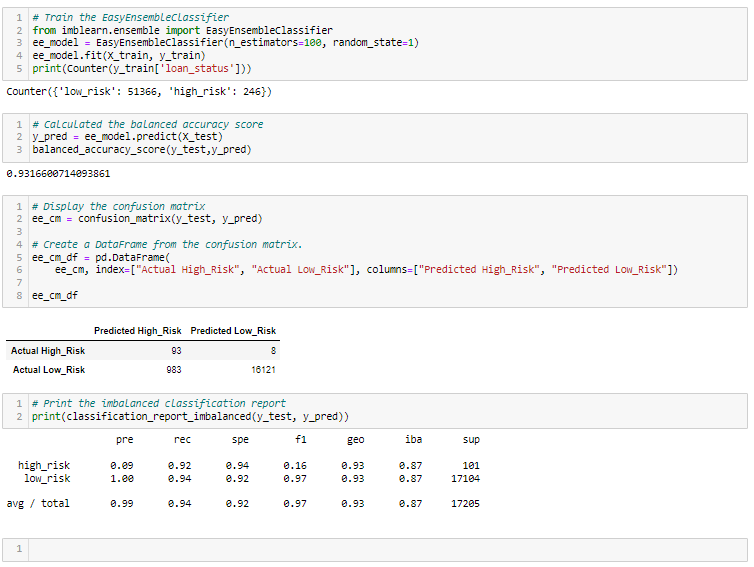Screen dimensions: 754x567
Task: Select the Actual Low_Risk row label
Action: 49,370
